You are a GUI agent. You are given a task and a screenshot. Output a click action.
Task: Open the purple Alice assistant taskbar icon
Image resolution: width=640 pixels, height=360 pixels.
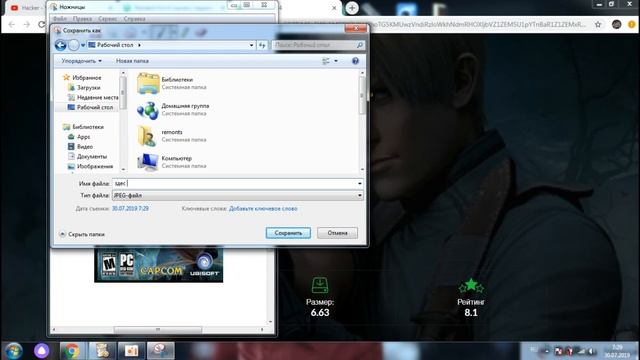click(x=41, y=351)
